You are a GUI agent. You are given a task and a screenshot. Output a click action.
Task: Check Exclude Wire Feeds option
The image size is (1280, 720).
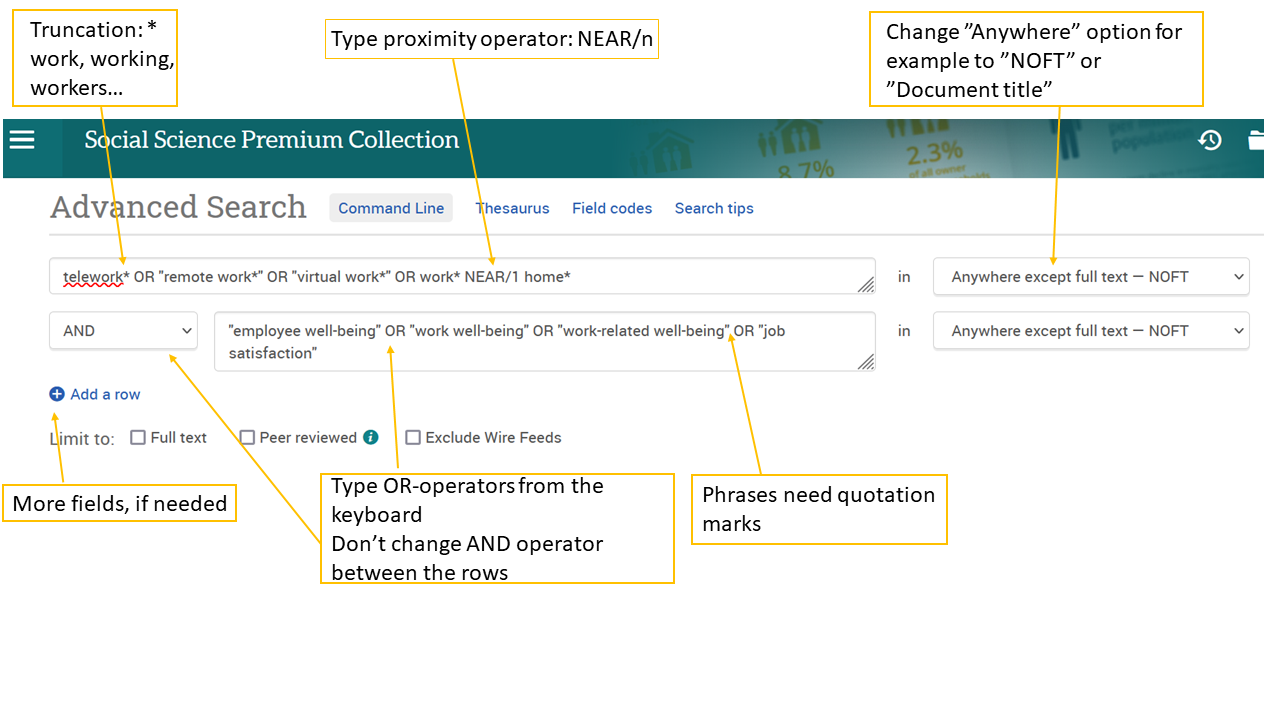point(413,437)
